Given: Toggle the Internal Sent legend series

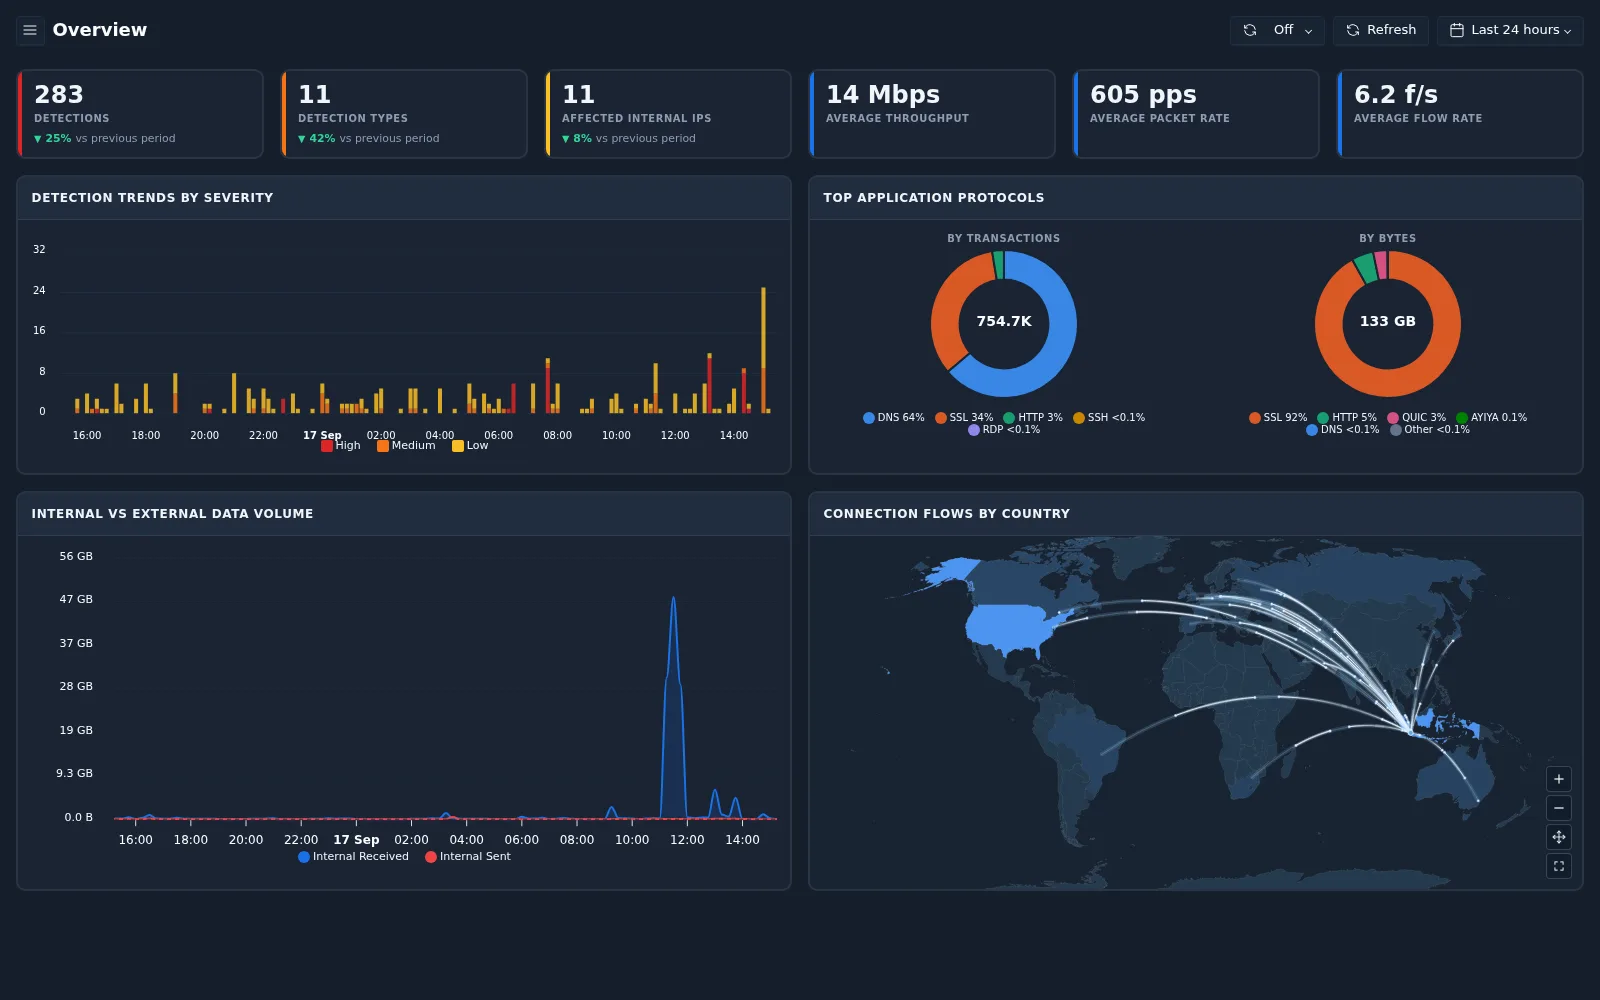Looking at the screenshot, I should [468, 857].
